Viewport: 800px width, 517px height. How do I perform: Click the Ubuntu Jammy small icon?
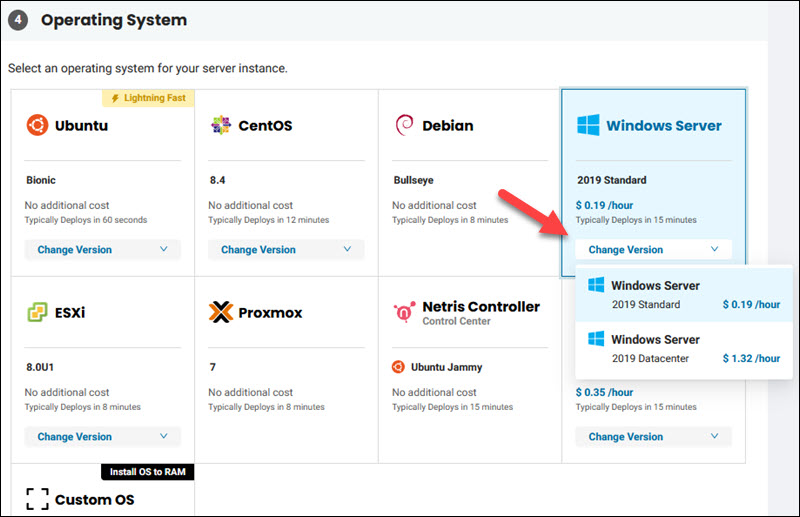click(398, 366)
